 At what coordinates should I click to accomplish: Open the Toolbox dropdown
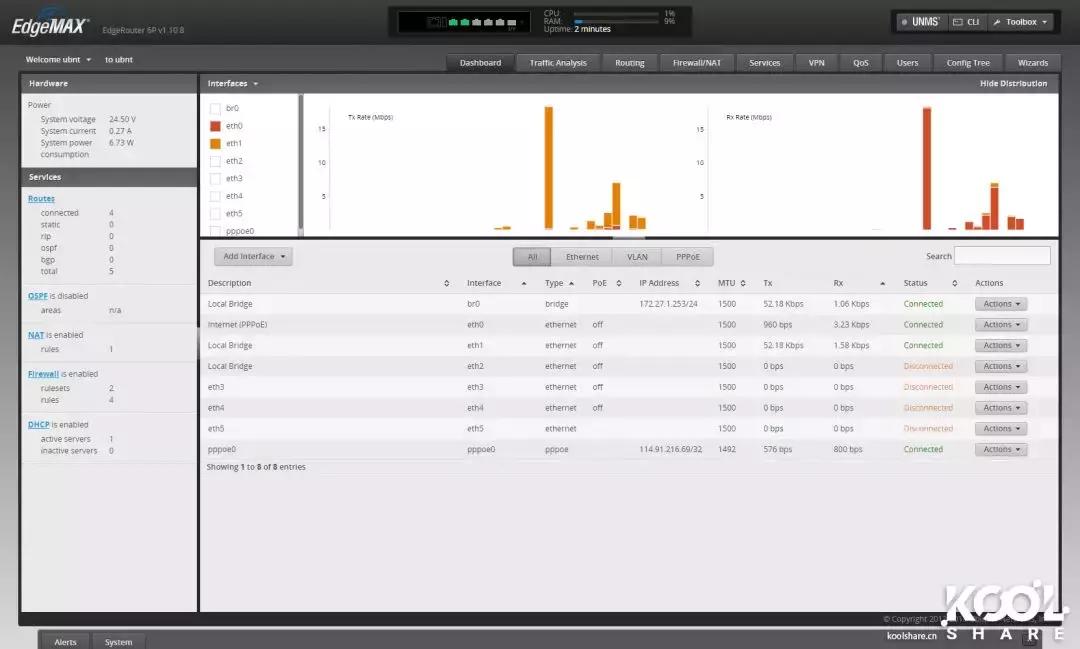coord(1020,22)
